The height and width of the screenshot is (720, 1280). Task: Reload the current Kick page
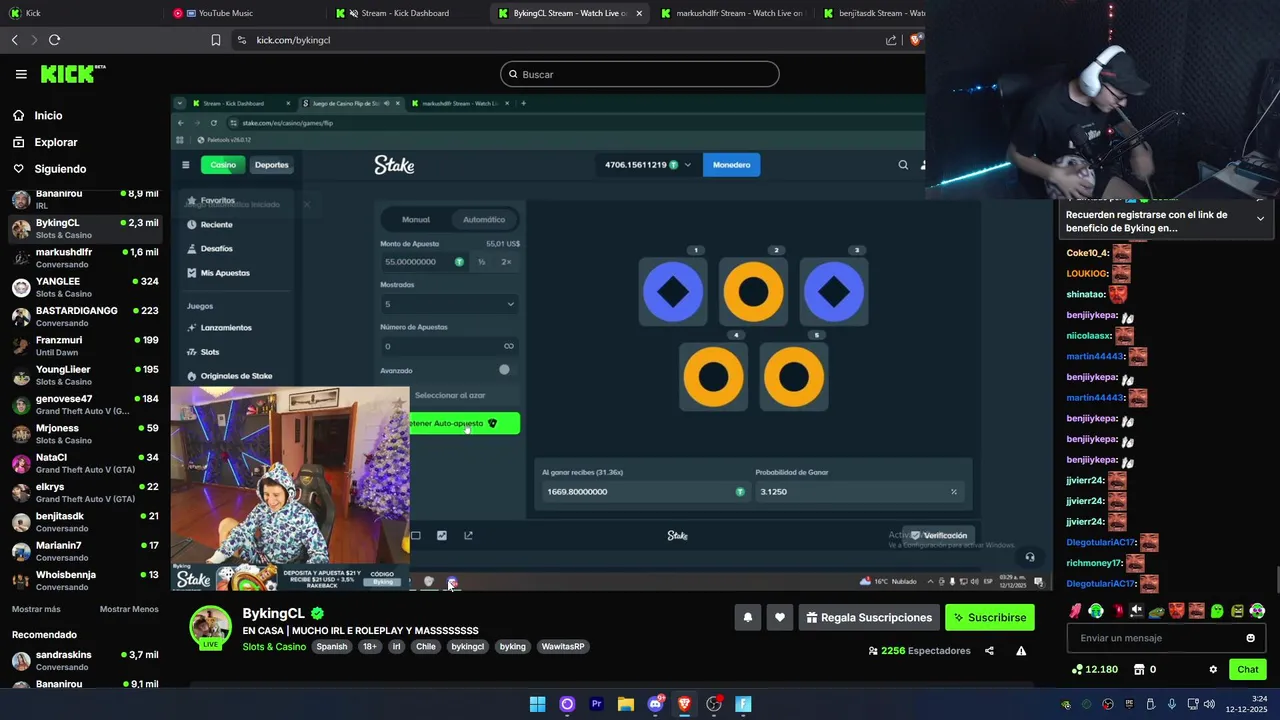[x=54, y=40]
